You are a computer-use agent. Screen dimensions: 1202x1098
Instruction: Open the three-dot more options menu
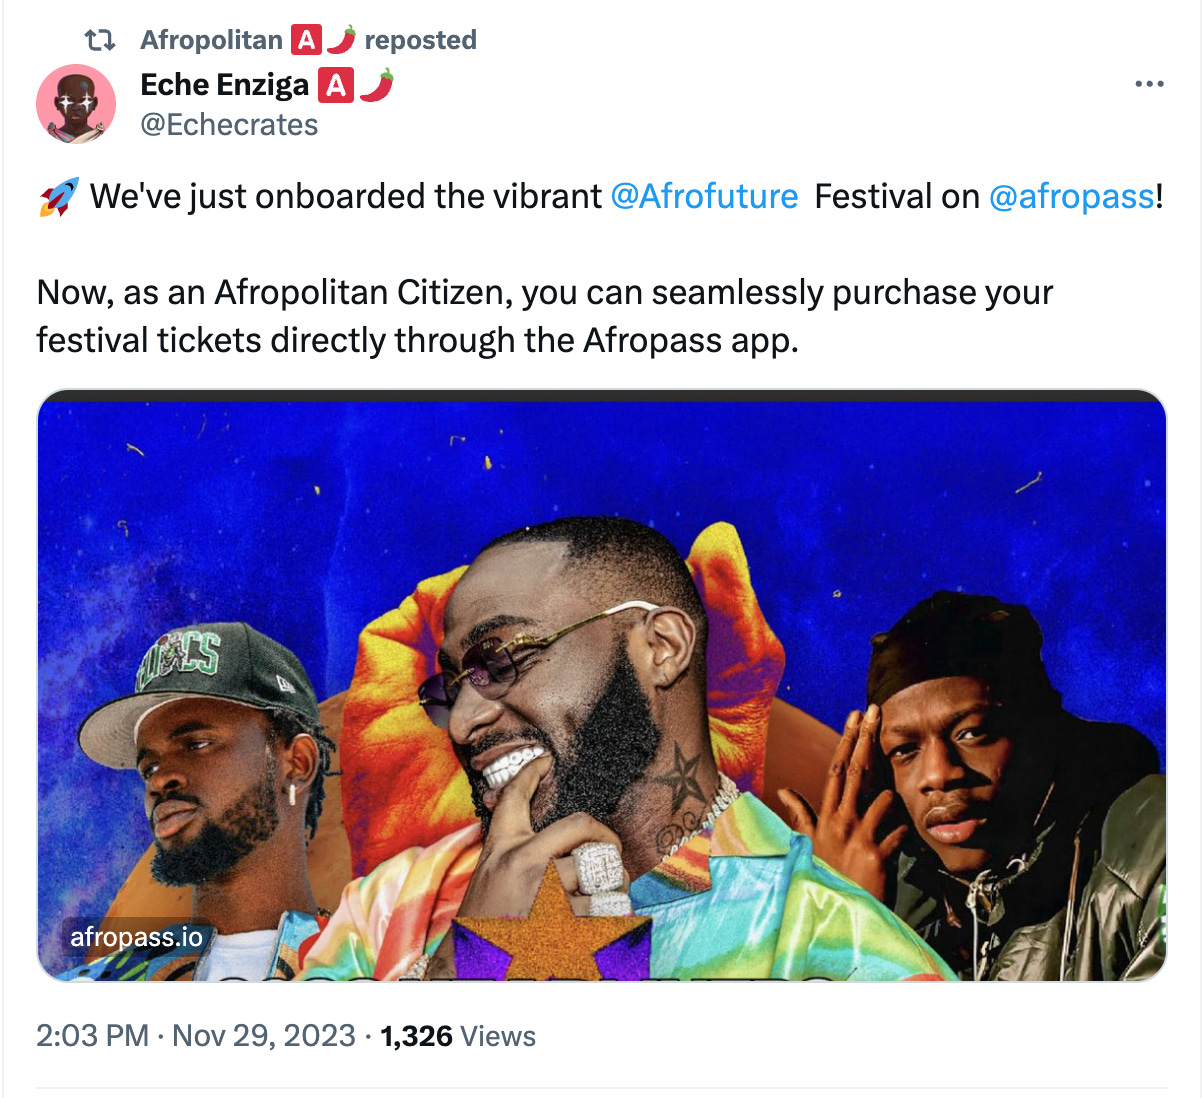click(x=1149, y=84)
